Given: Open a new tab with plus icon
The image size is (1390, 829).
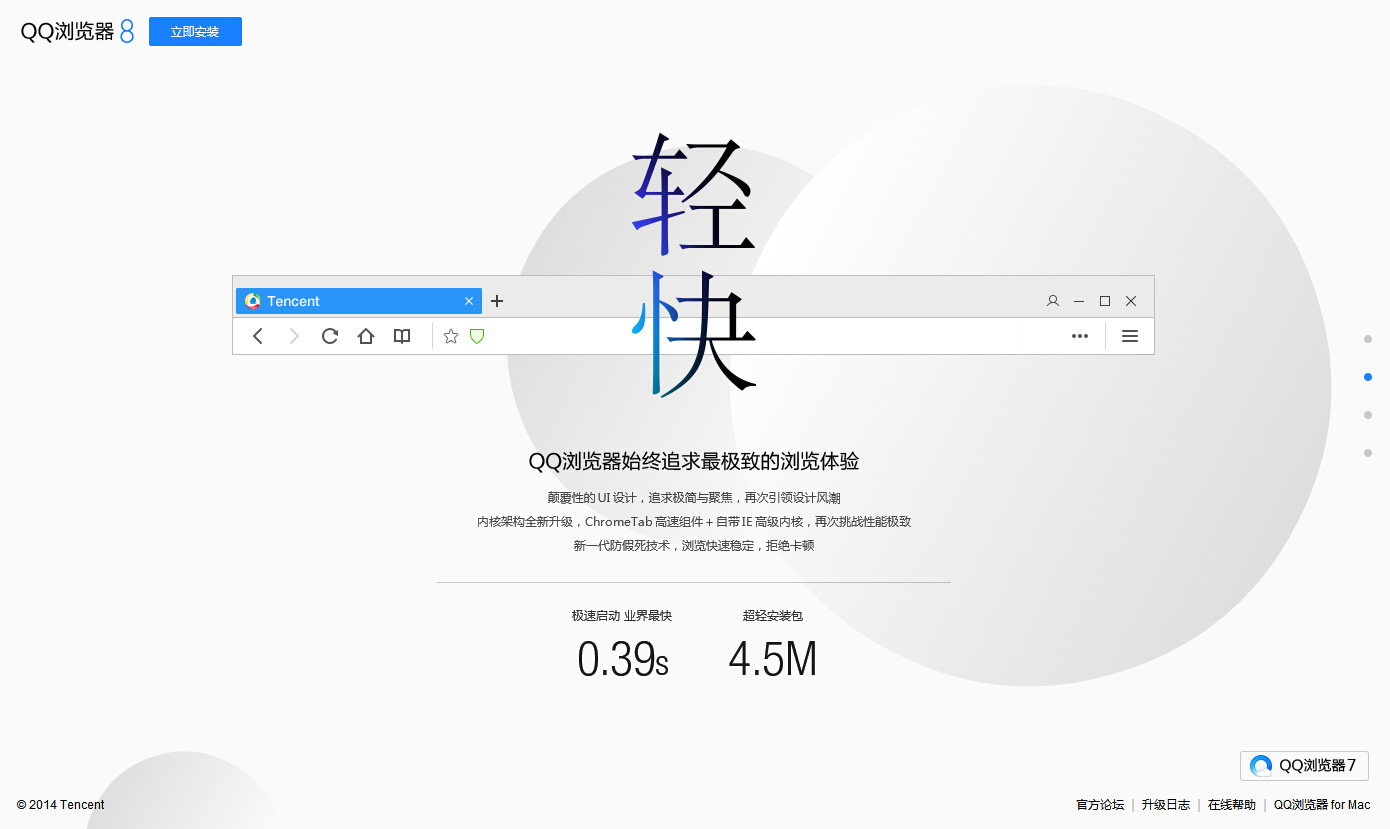Looking at the screenshot, I should pos(497,301).
